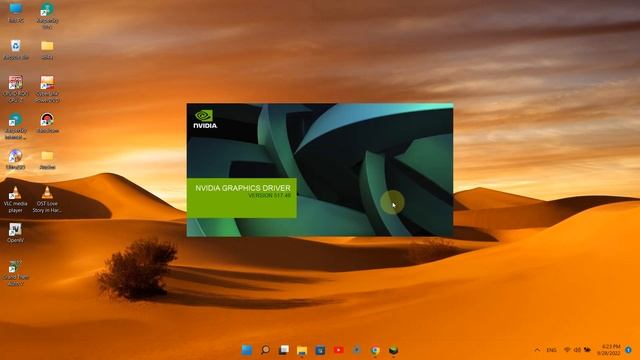Select the This PC desktop icon

tap(16, 12)
